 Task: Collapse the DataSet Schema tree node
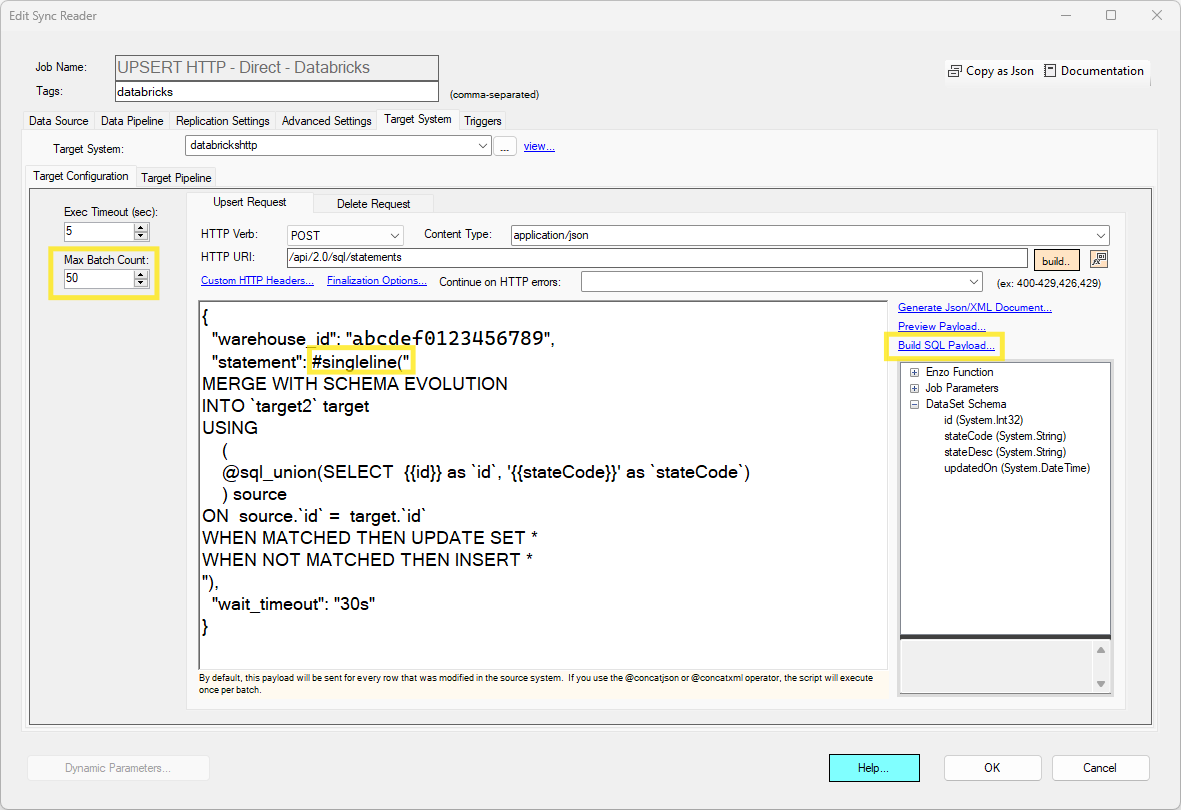tap(914, 404)
